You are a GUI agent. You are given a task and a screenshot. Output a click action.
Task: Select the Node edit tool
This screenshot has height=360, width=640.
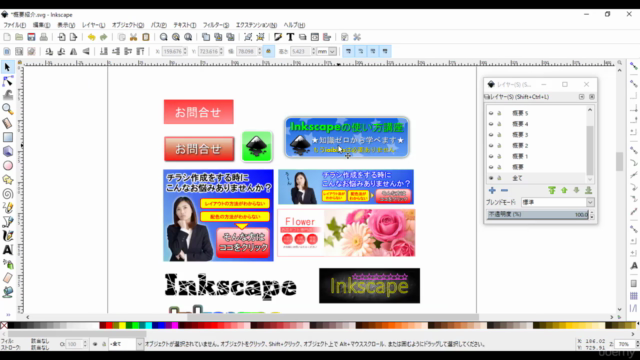point(7,81)
